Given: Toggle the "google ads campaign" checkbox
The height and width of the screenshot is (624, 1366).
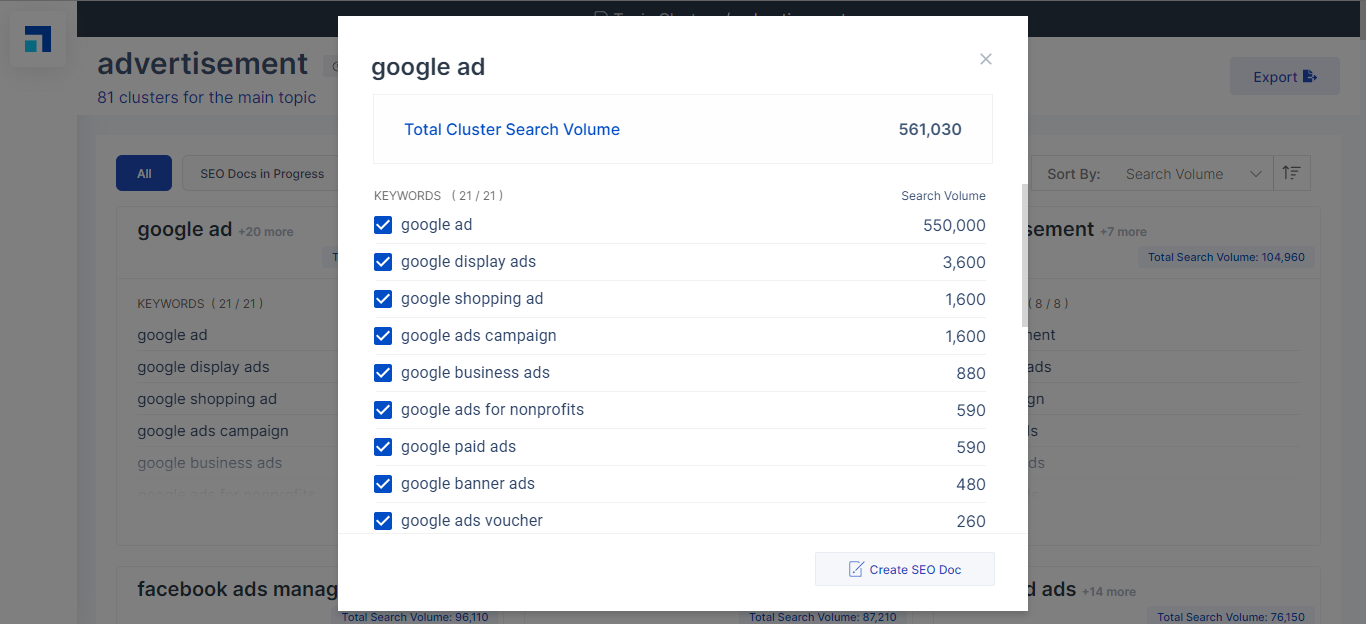Looking at the screenshot, I should pos(383,336).
